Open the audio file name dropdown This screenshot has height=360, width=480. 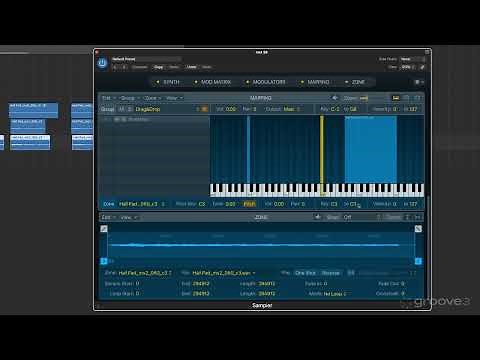tap(224, 273)
